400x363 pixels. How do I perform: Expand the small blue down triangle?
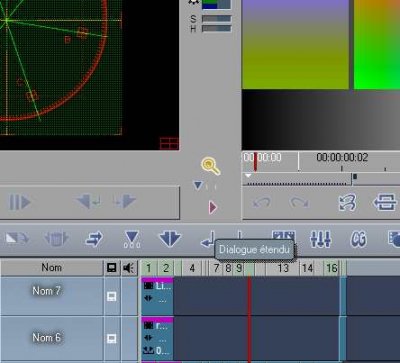(x=198, y=185)
